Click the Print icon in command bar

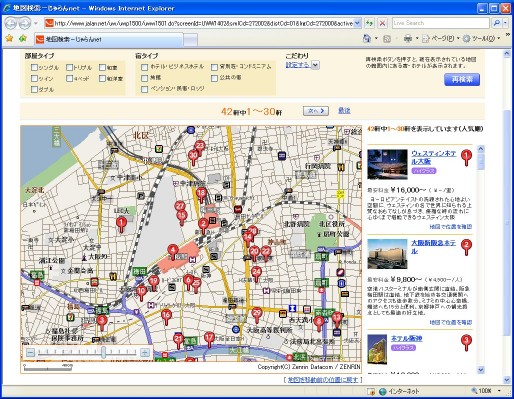[x=408, y=39]
